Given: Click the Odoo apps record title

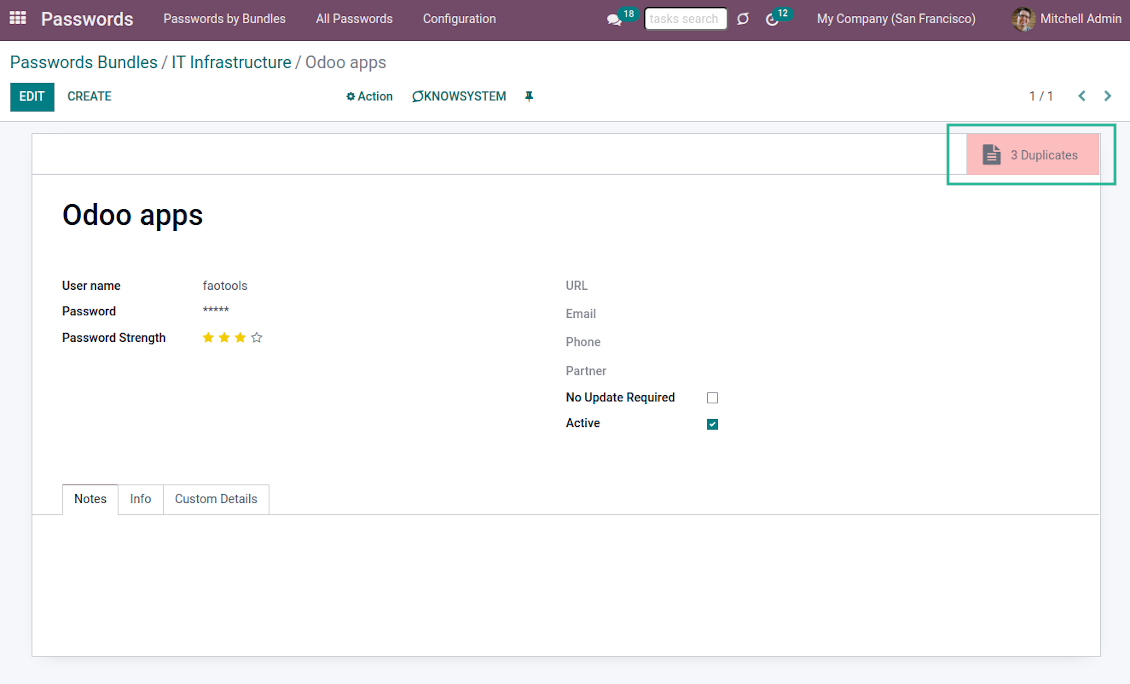Looking at the screenshot, I should coord(133,216).
